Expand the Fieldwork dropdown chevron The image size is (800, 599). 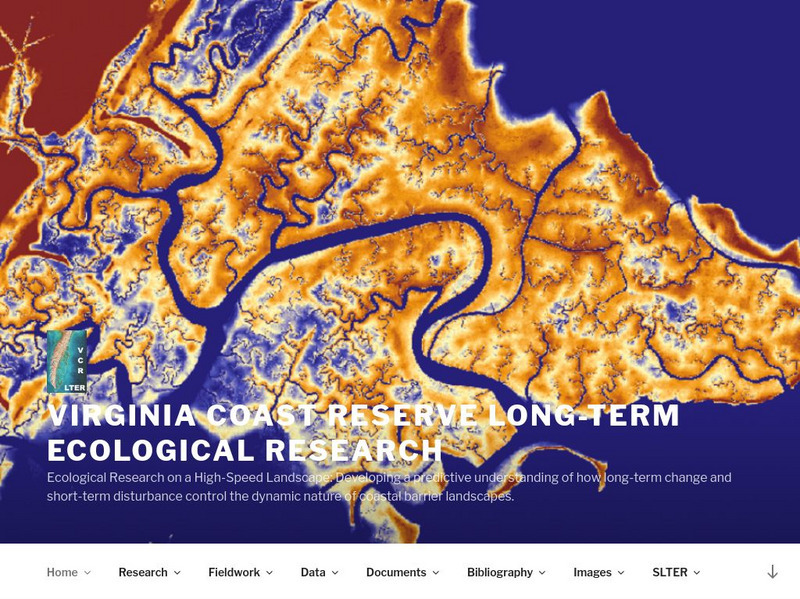click(x=268, y=573)
